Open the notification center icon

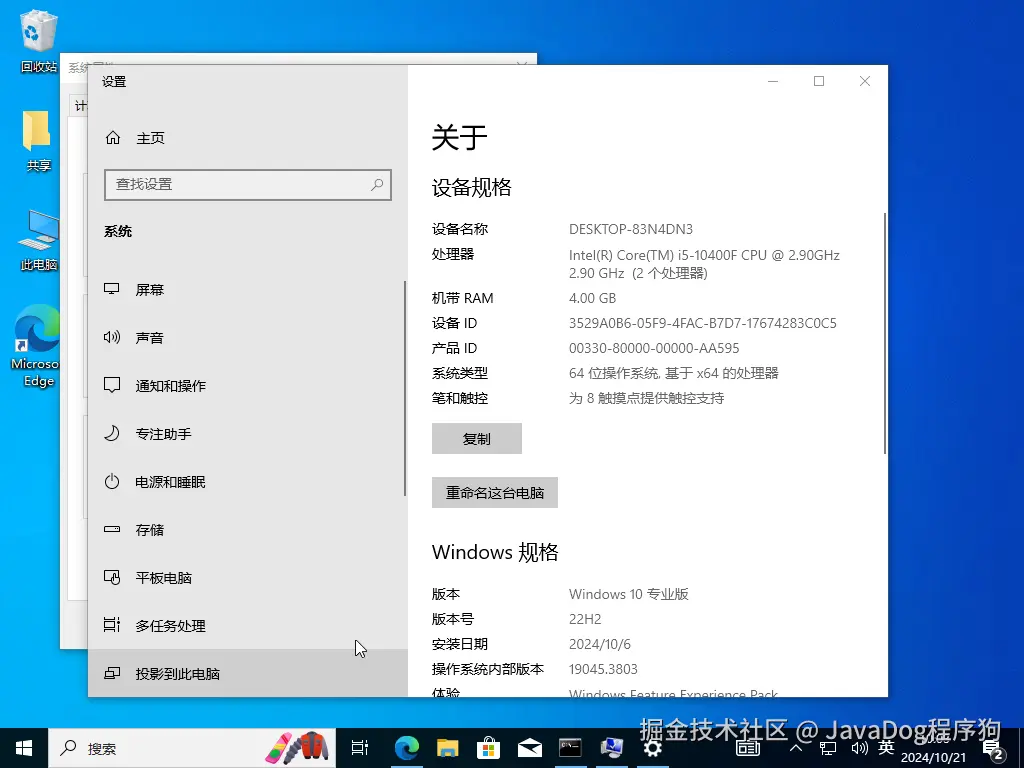coord(993,749)
